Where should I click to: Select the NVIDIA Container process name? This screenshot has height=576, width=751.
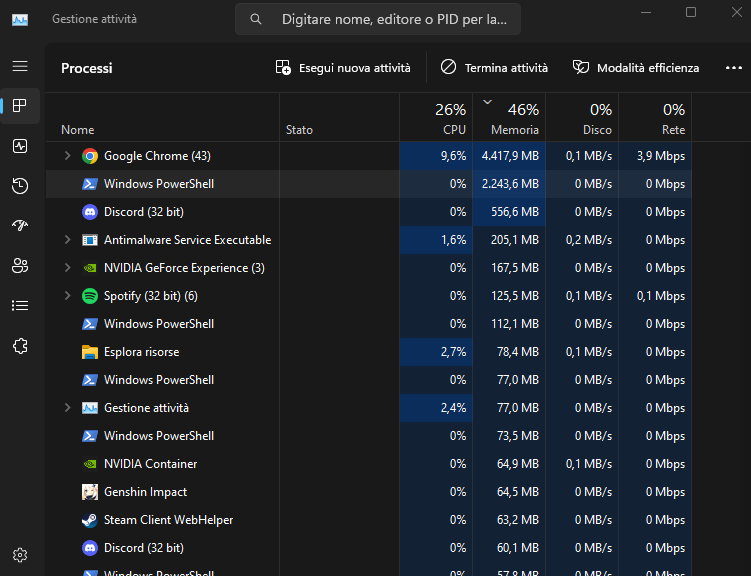coord(150,464)
